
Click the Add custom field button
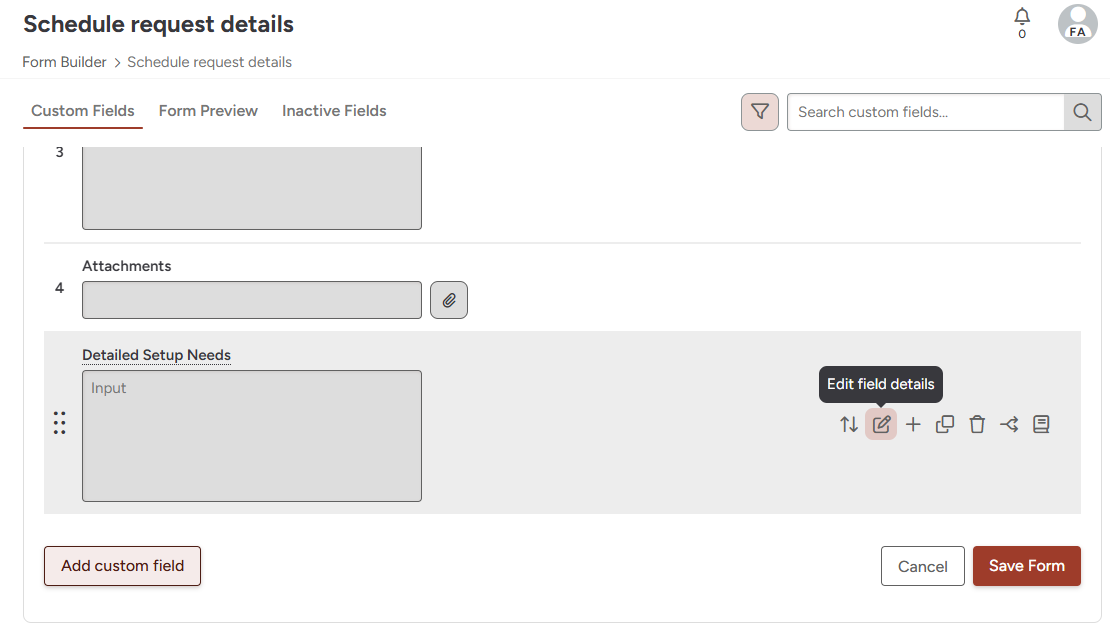pos(122,566)
